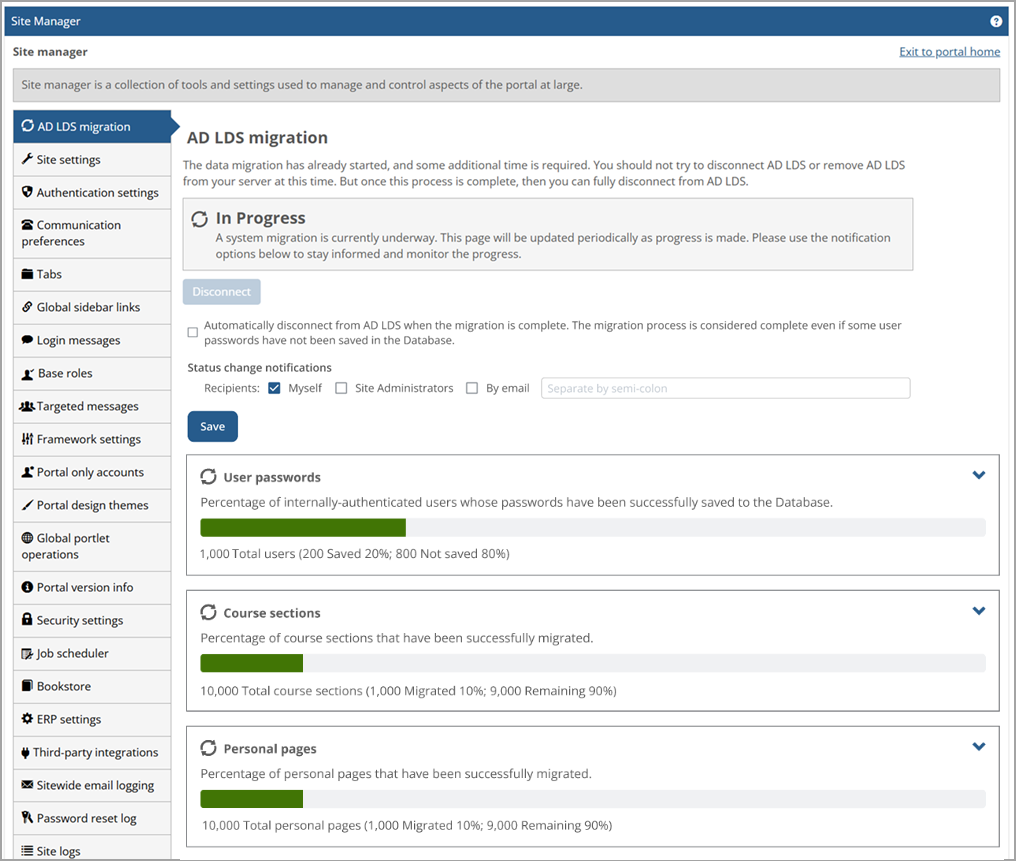This screenshot has height=861, width=1016.
Task: Collapse the Course sections panel chevron
Action: 978,611
